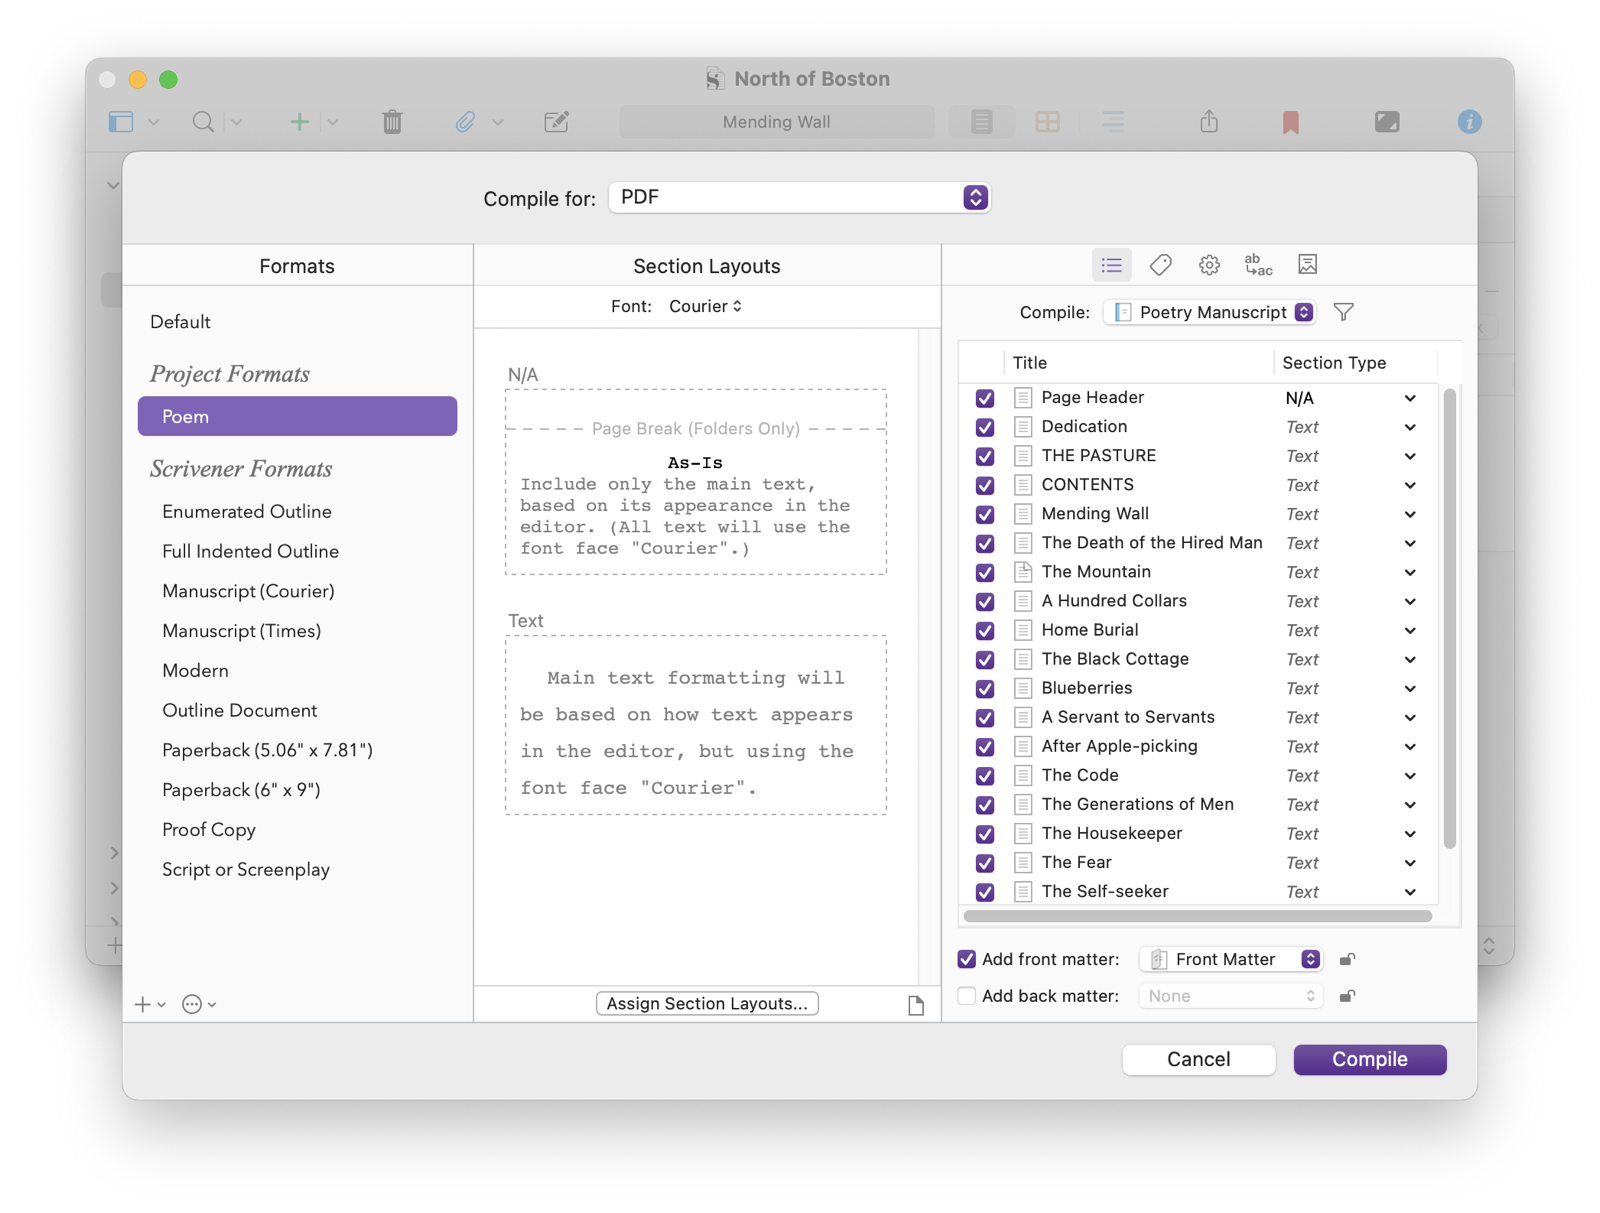
Task: Click the Compile button
Action: [x=1369, y=1060]
